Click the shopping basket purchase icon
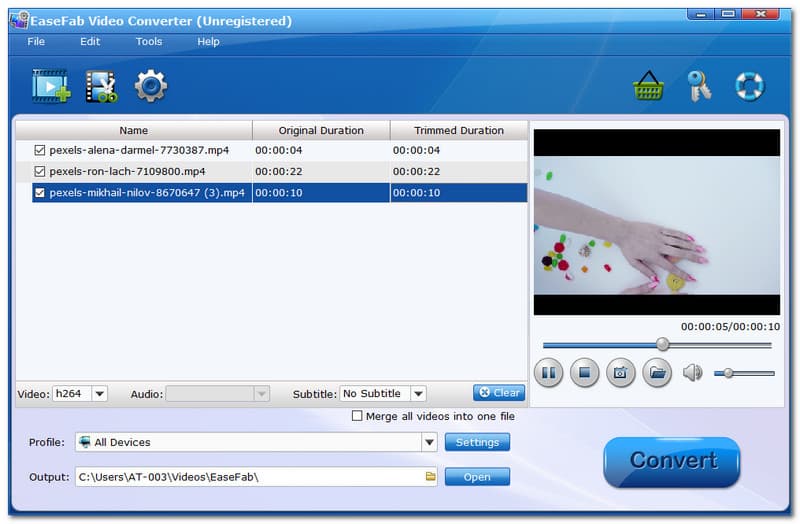 point(649,87)
